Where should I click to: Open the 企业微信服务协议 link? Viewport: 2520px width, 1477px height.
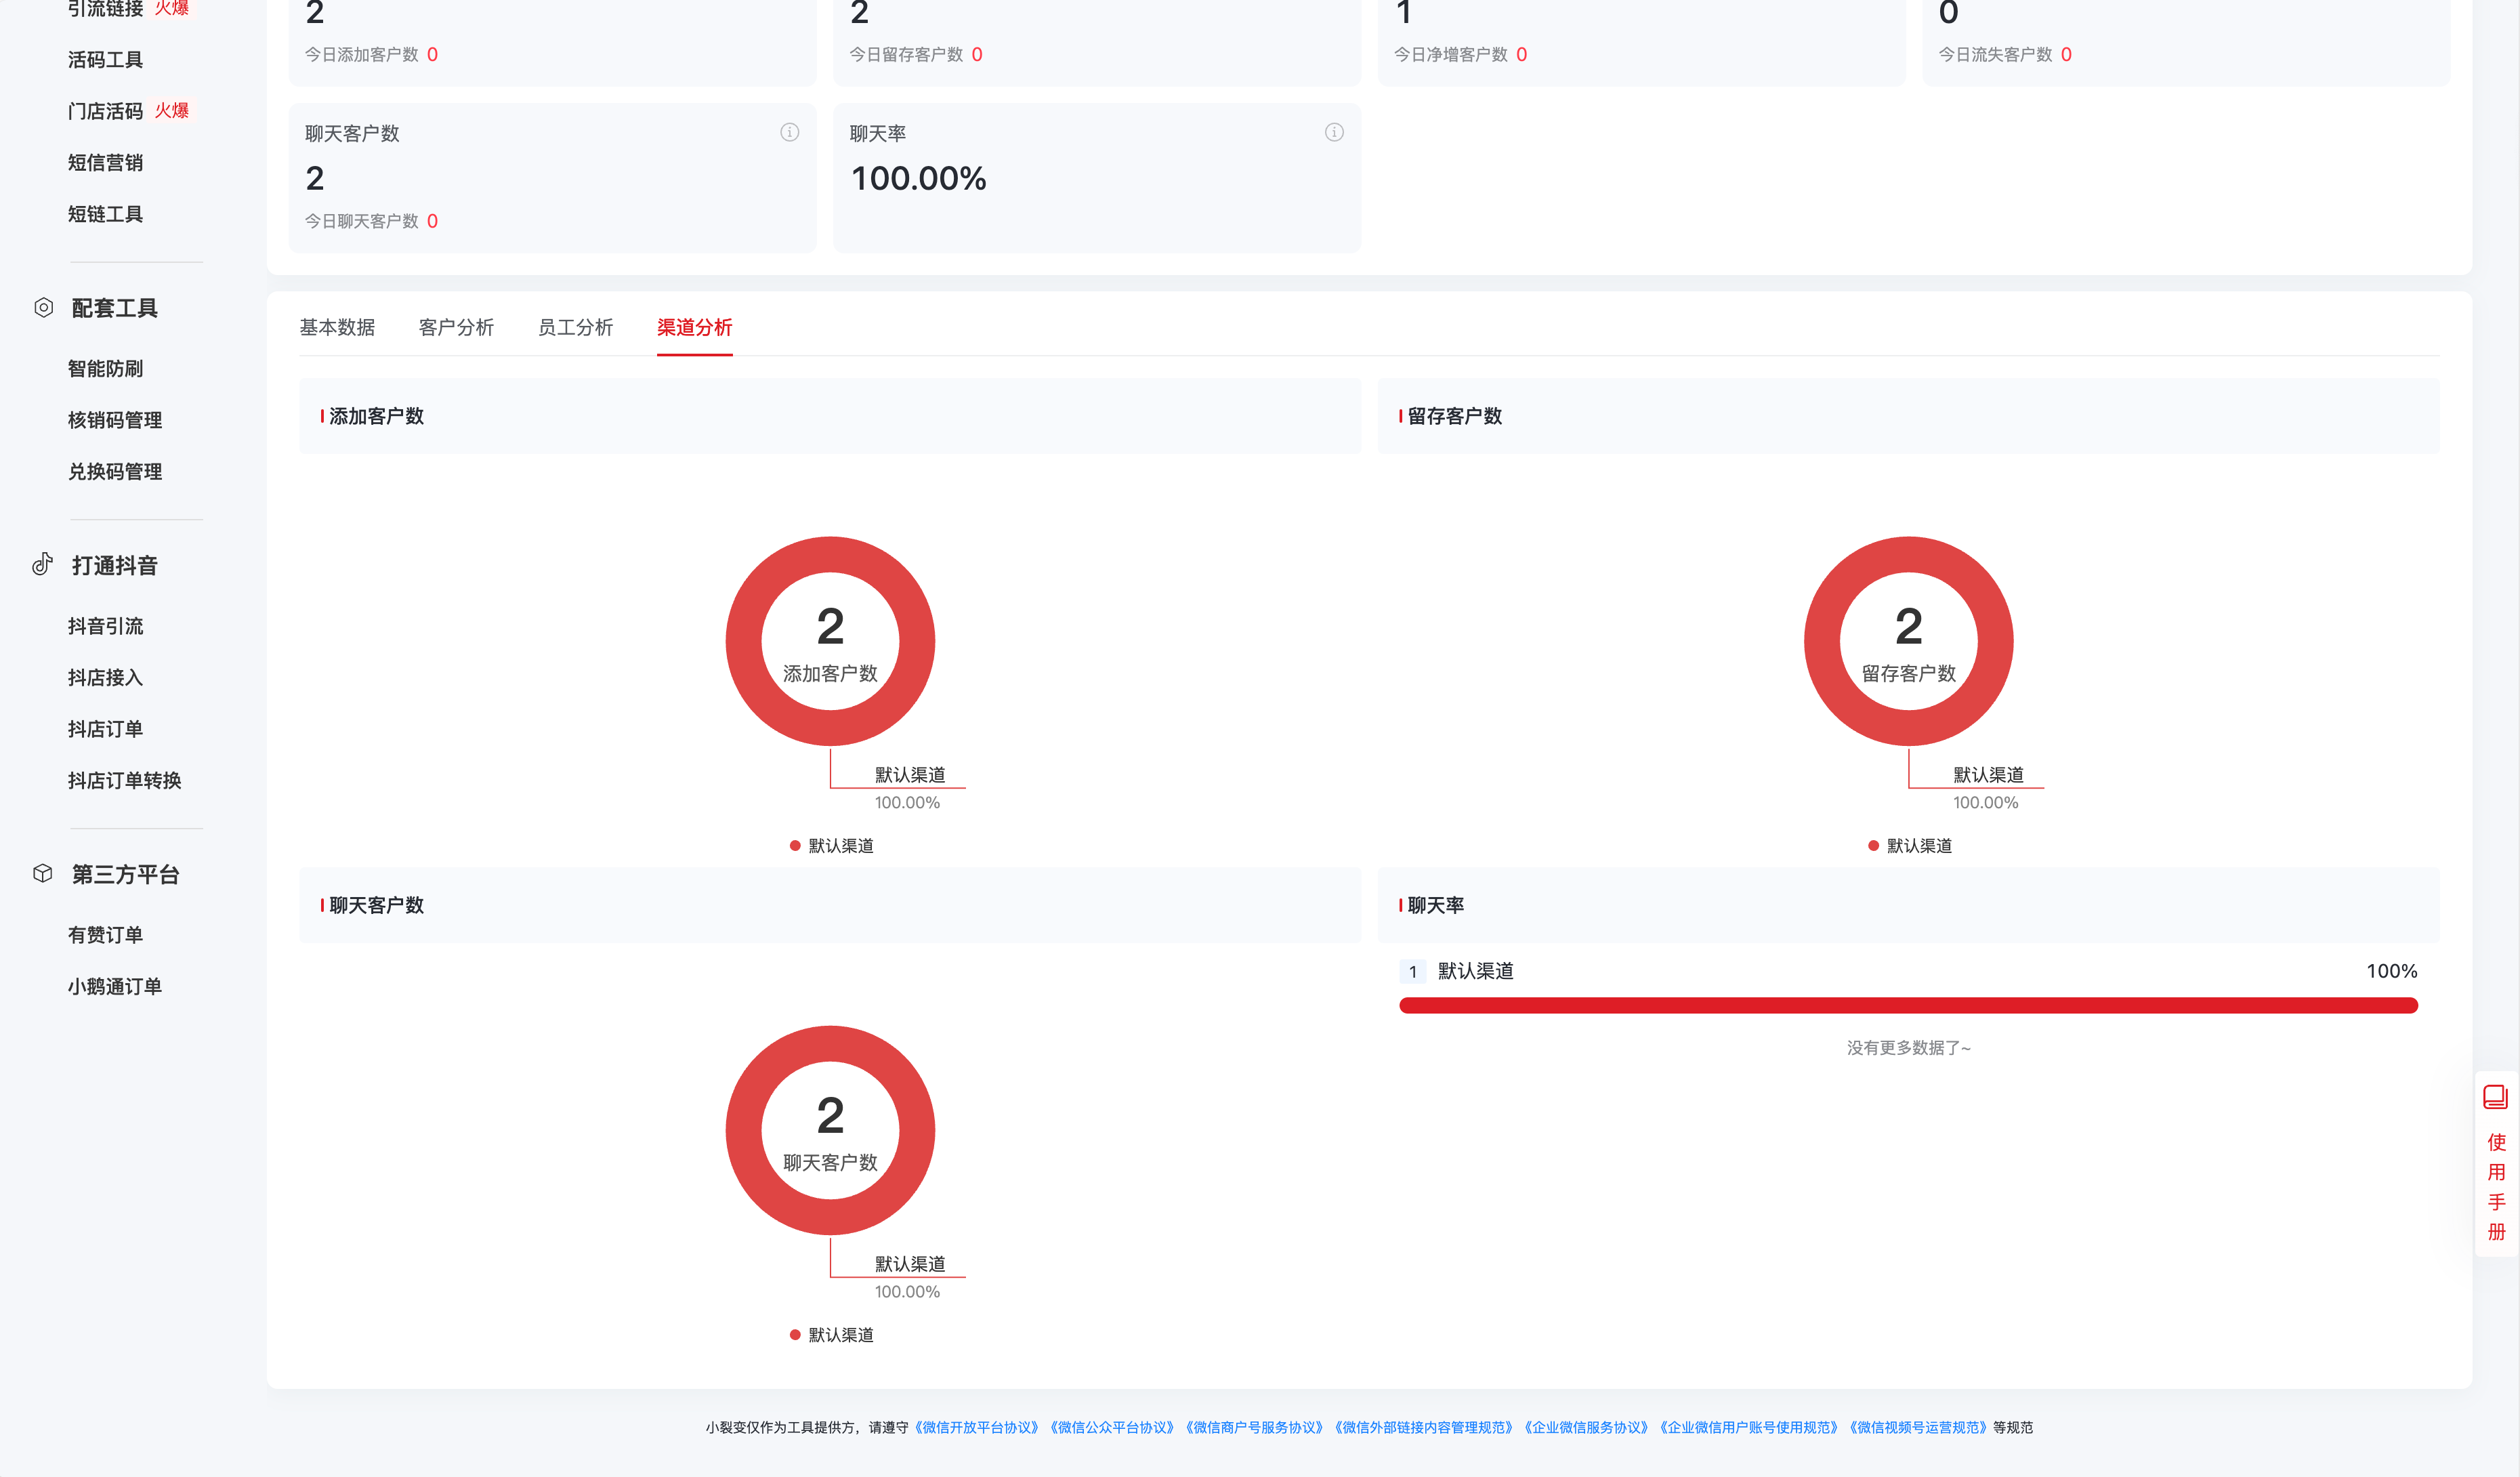point(1586,1427)
